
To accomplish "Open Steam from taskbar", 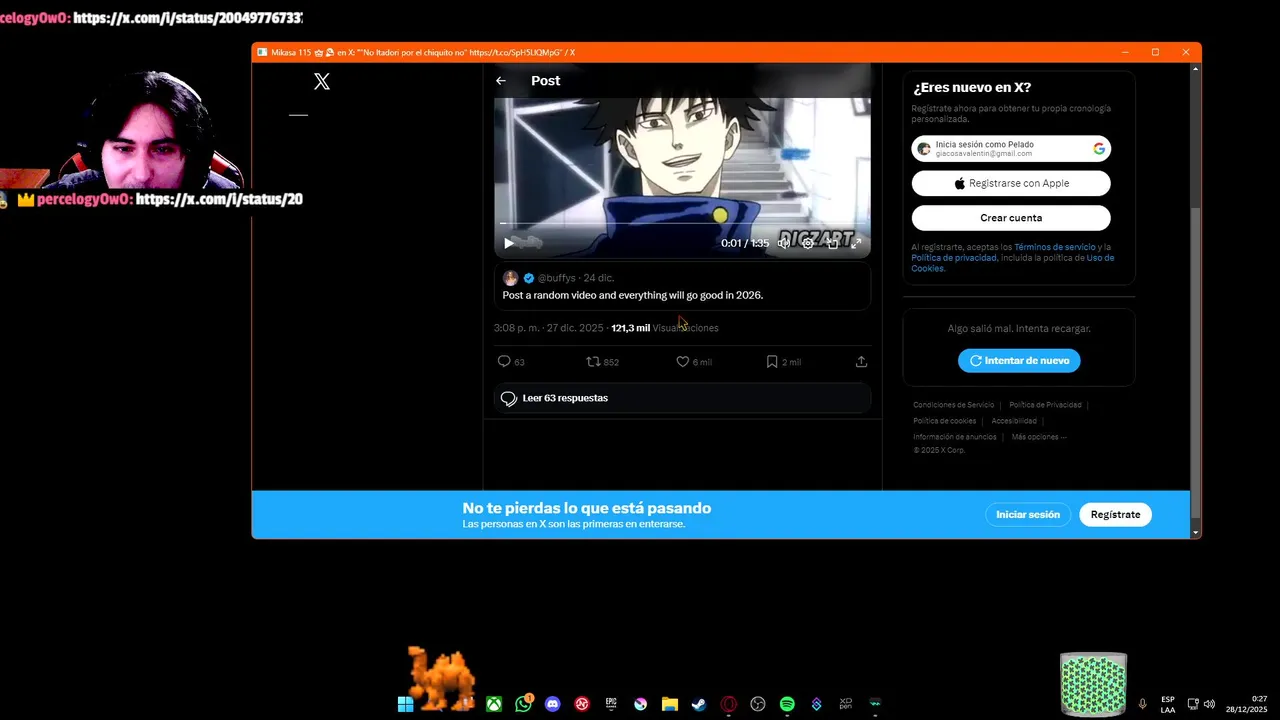I will pyautogui.click(x=699, y=704).
